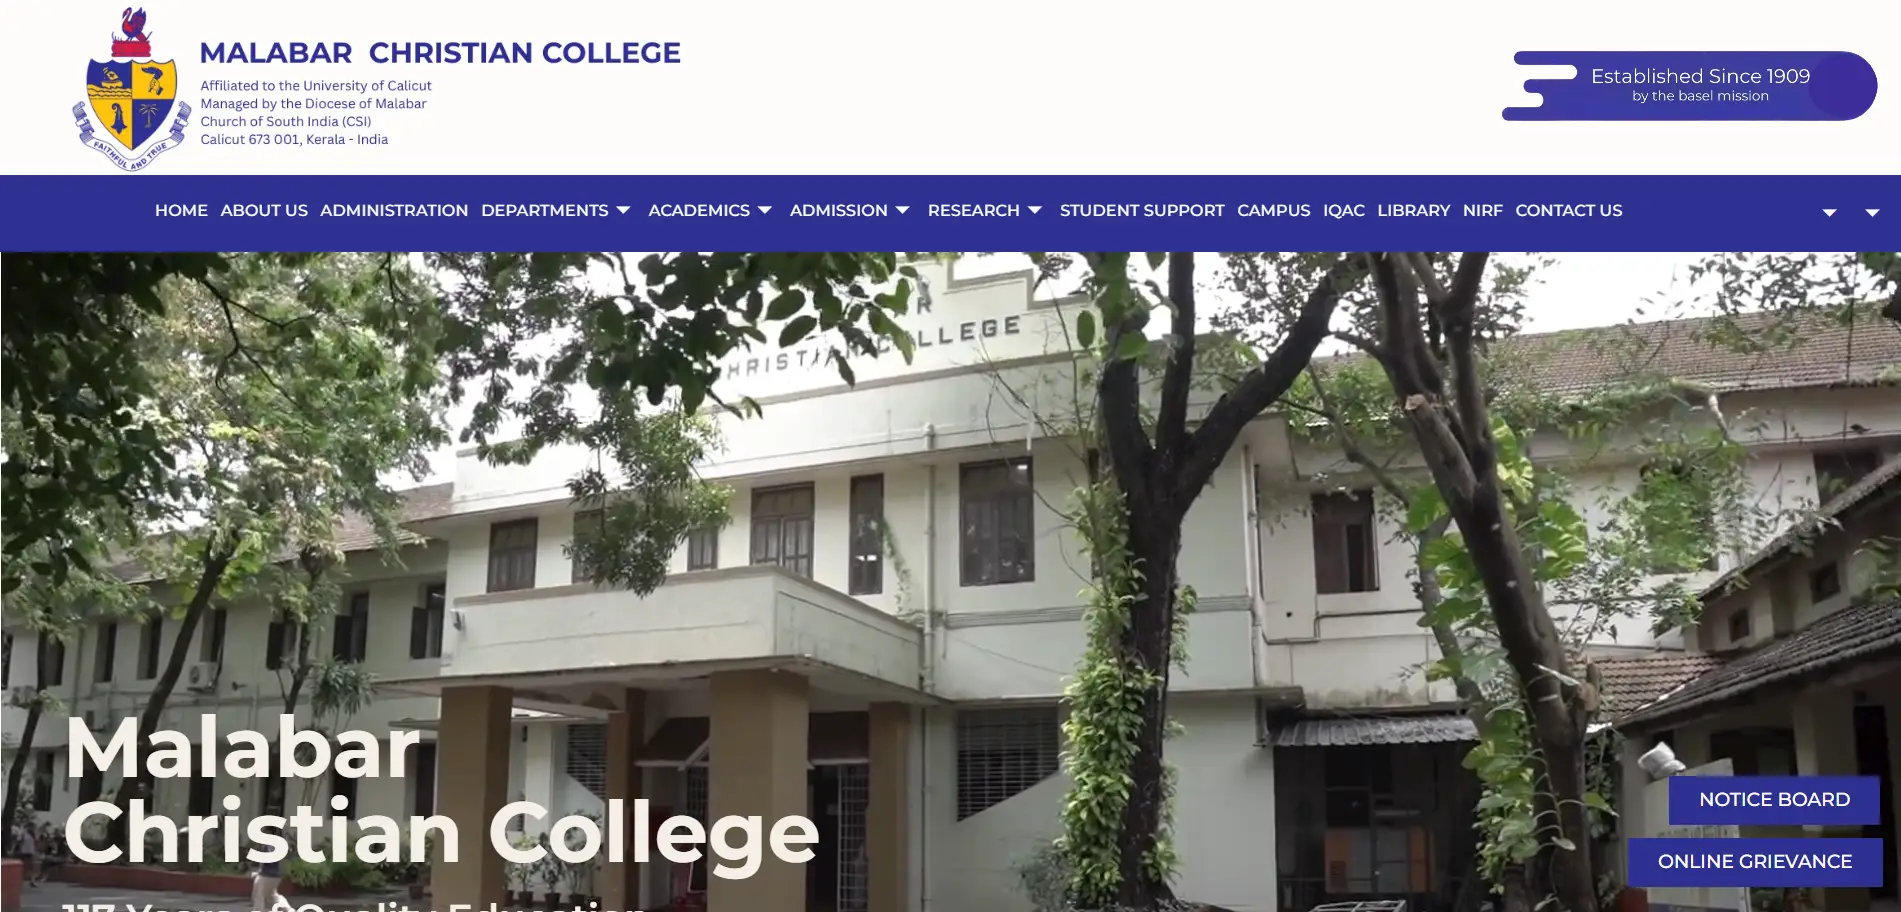1901x912 pixels.
Task: Go to Contact Us page
Action: 1568,211
